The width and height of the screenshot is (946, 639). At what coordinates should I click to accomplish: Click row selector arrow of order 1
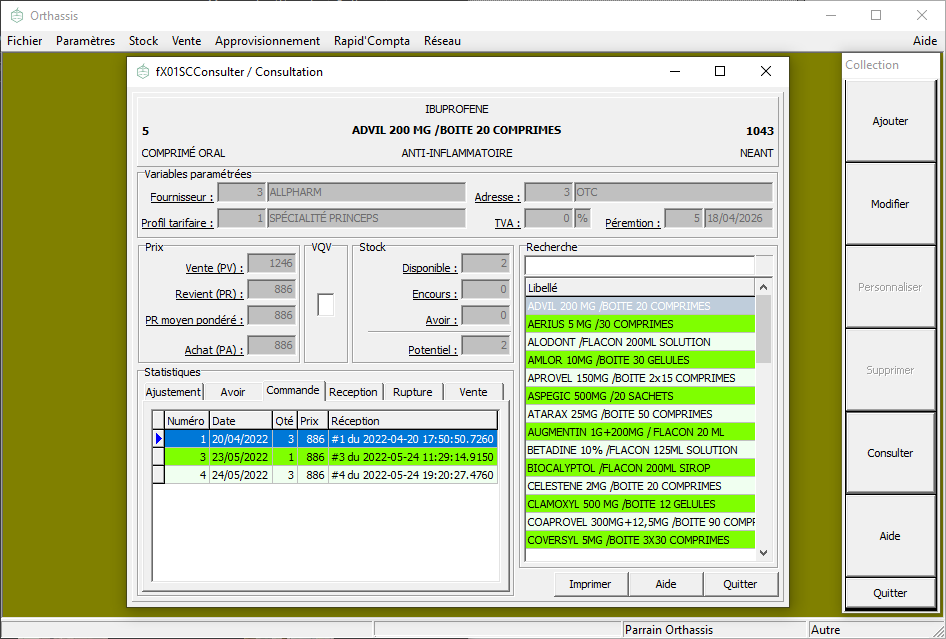coord(158,439)
